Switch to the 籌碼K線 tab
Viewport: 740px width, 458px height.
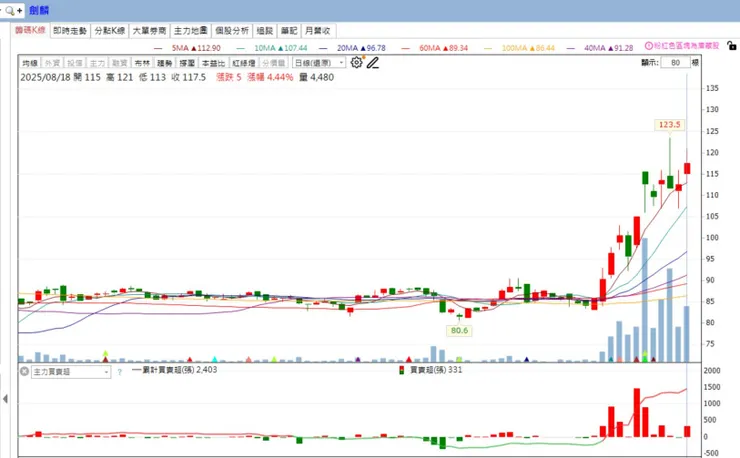point(30,30)
